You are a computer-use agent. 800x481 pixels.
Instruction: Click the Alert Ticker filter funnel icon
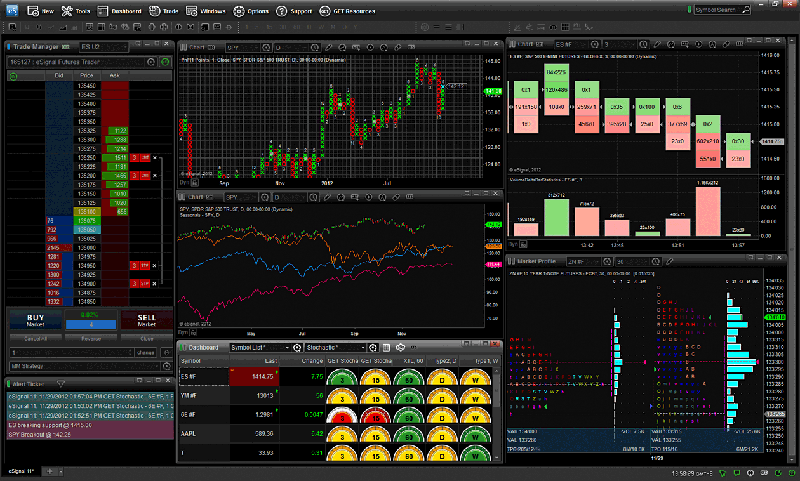(x=61, y=384)
